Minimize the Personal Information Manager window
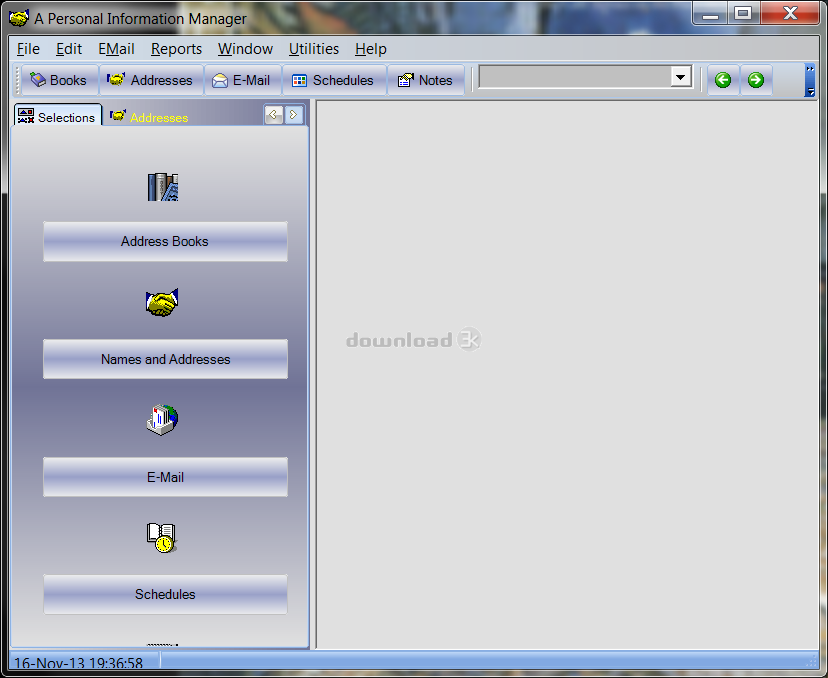Screen dimensions: 828x678 [710, 13]
